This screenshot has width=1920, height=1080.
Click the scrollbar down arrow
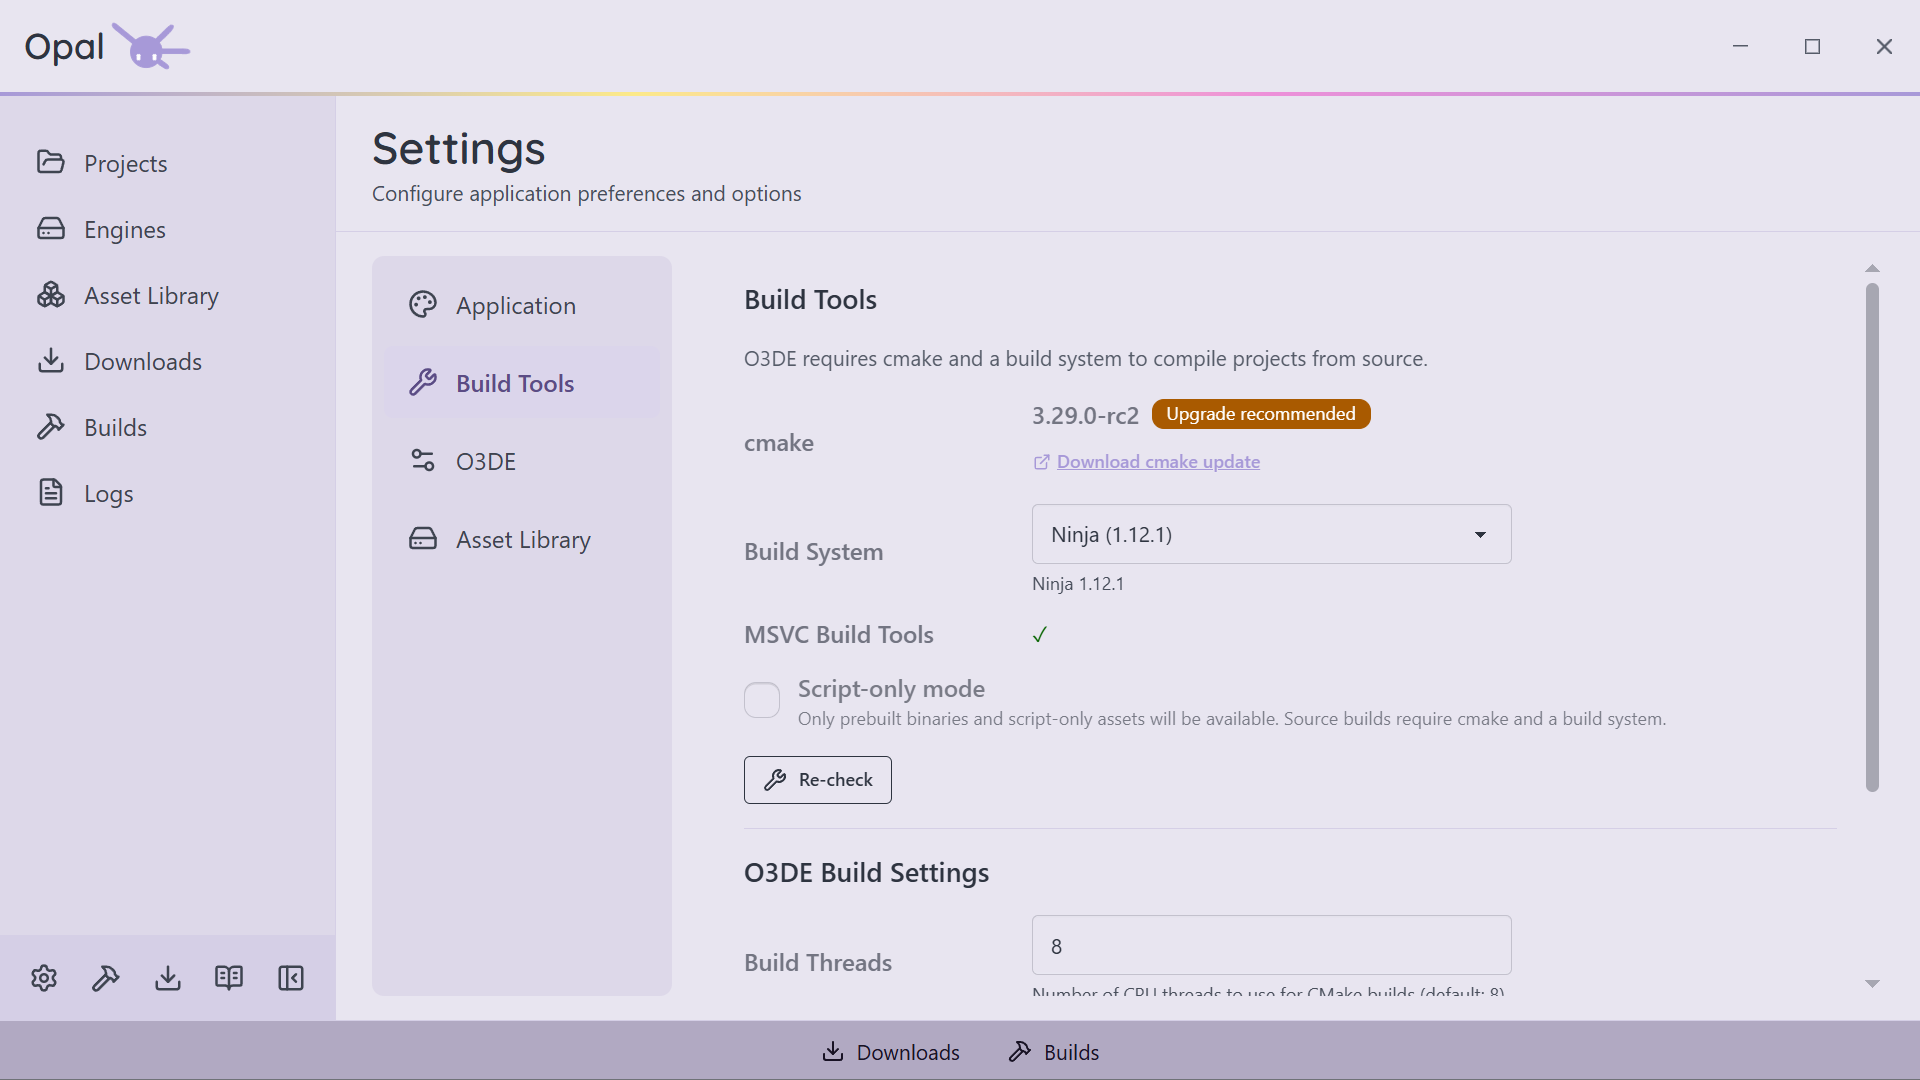[1872, 984]
